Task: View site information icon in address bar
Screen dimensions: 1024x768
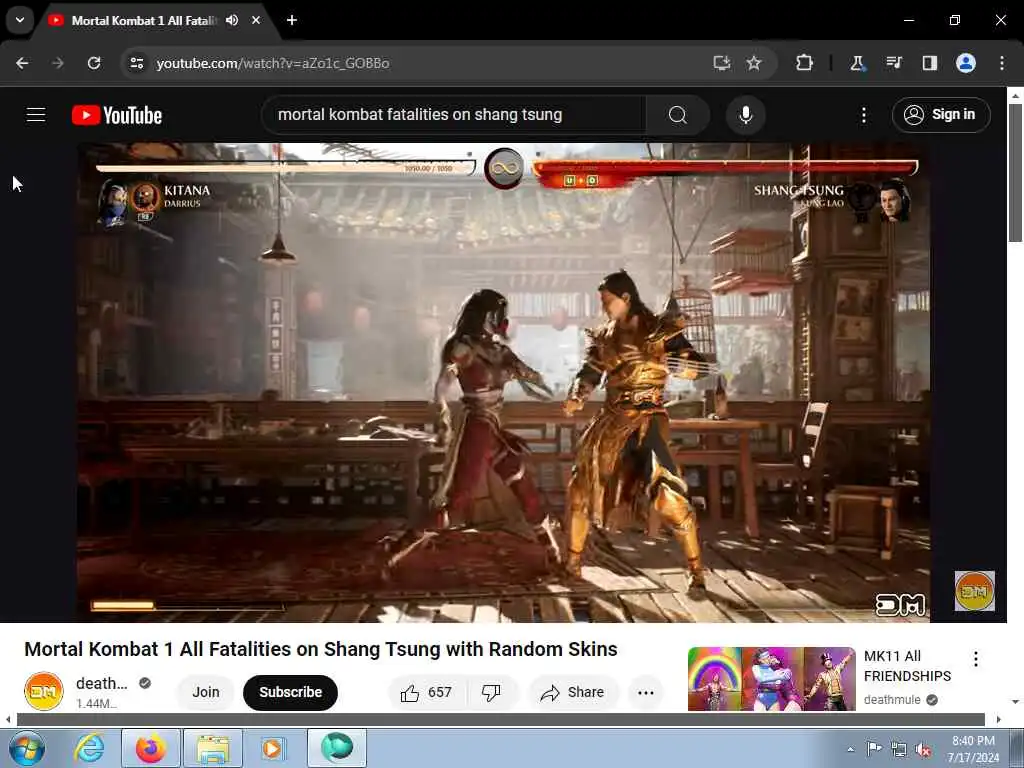Action: tap(136, 63)
